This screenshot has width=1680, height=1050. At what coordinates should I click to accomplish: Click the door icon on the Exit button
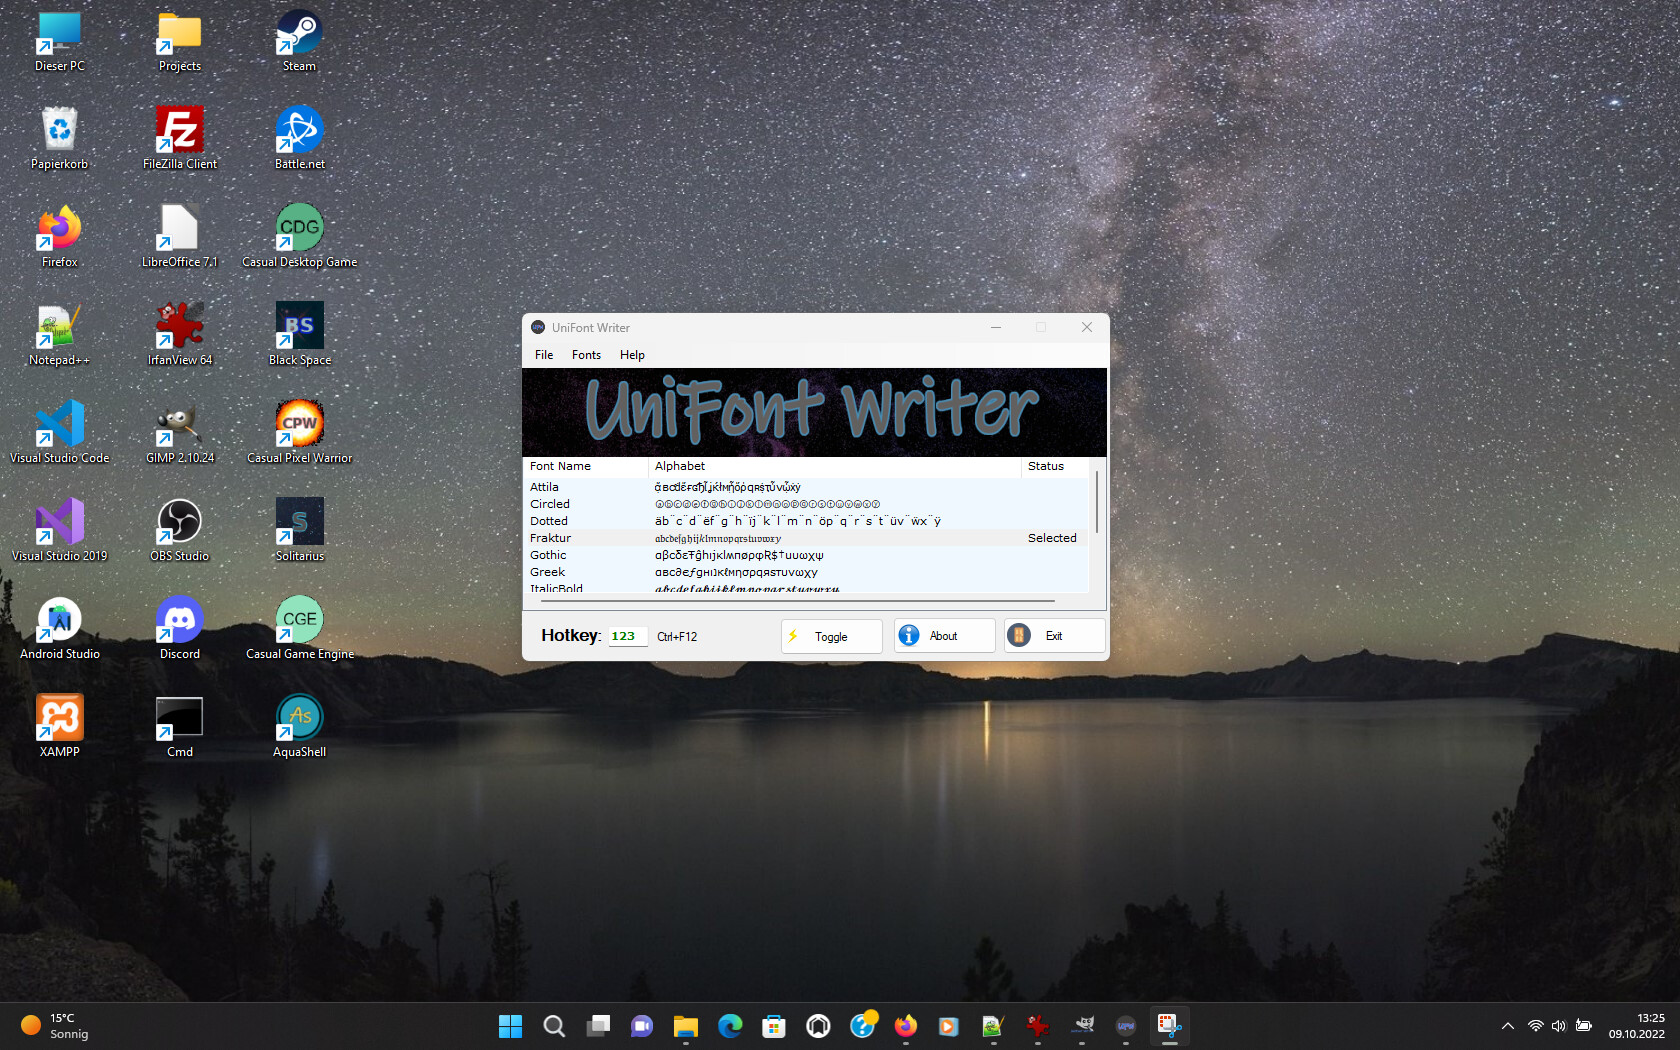tap(1018, 635)
